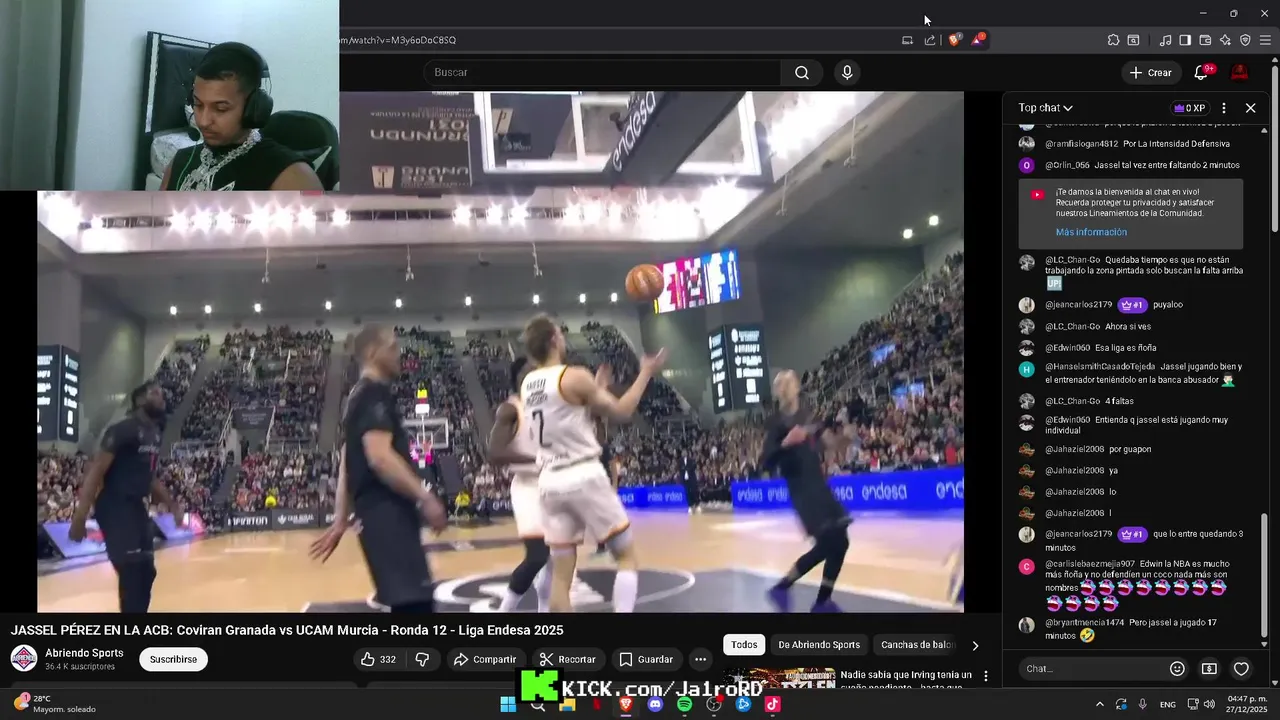Show next filter chips with the arrow

pyautogui.click(x=975, y=645)
